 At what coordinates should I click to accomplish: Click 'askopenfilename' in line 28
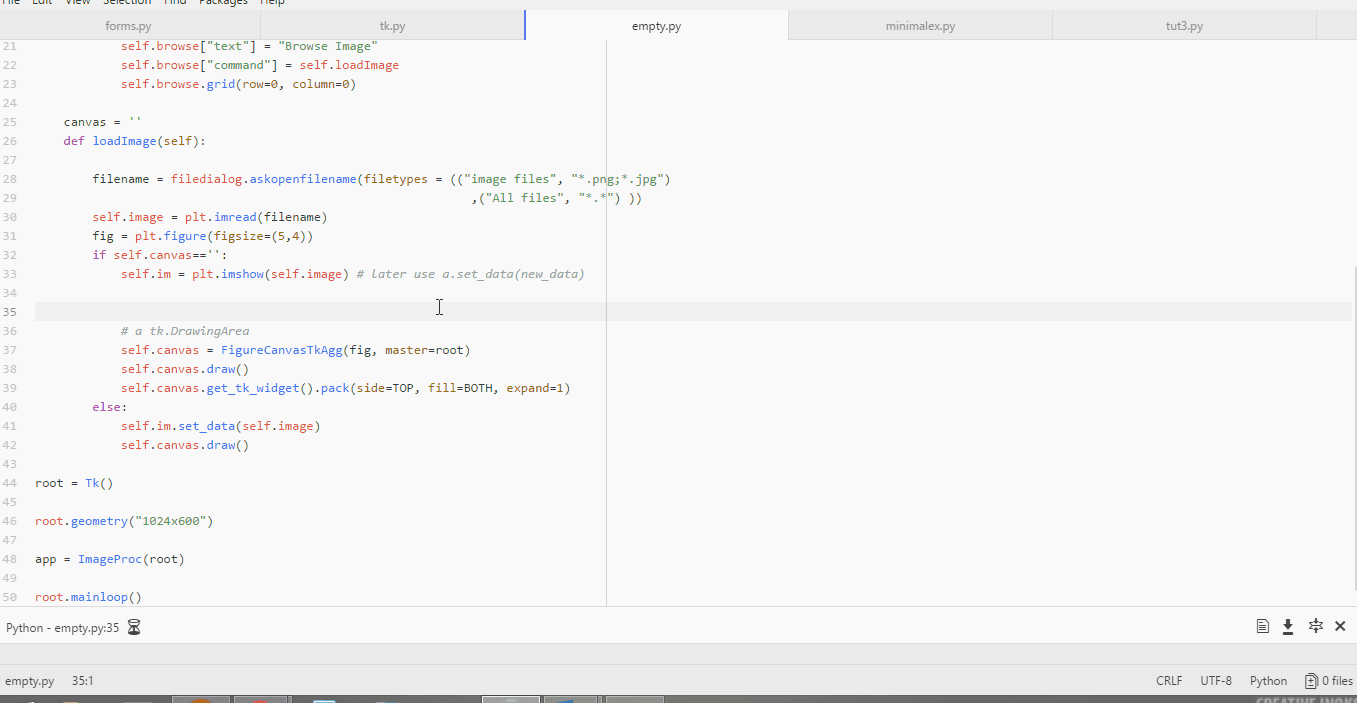pyautogui.click(x=303, y=179)
